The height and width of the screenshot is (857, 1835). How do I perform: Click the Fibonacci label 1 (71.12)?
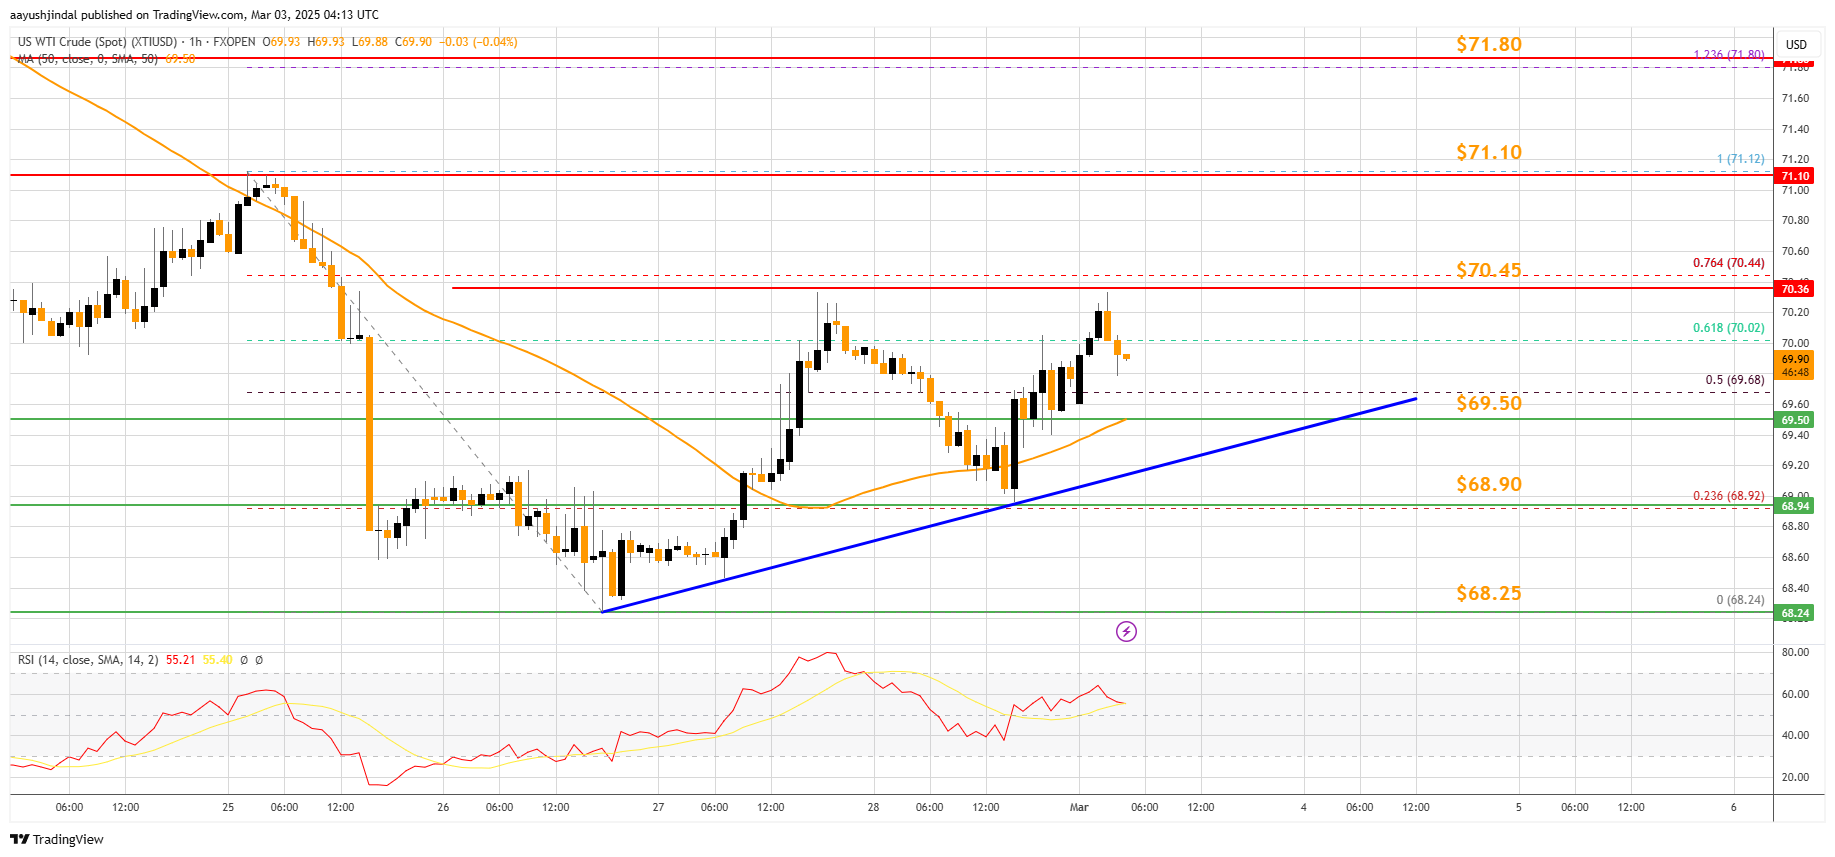1740,159
